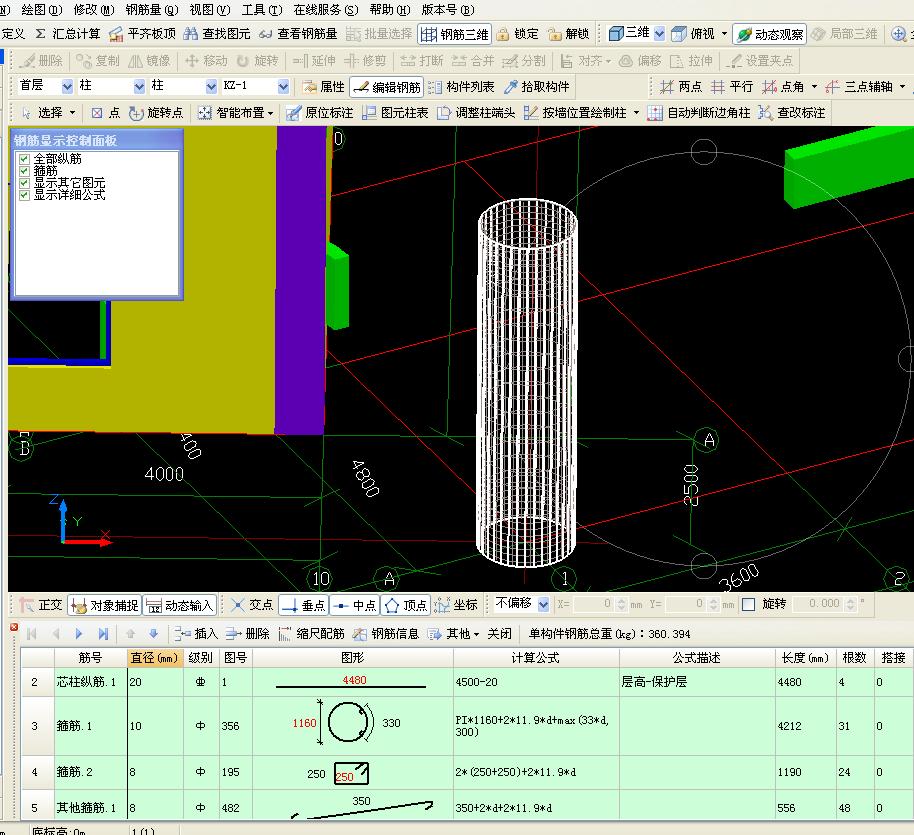Open the 帮助(H) menu
Image resolution: width=914 pixels, height=835 pixels.
tap(390, 10)
